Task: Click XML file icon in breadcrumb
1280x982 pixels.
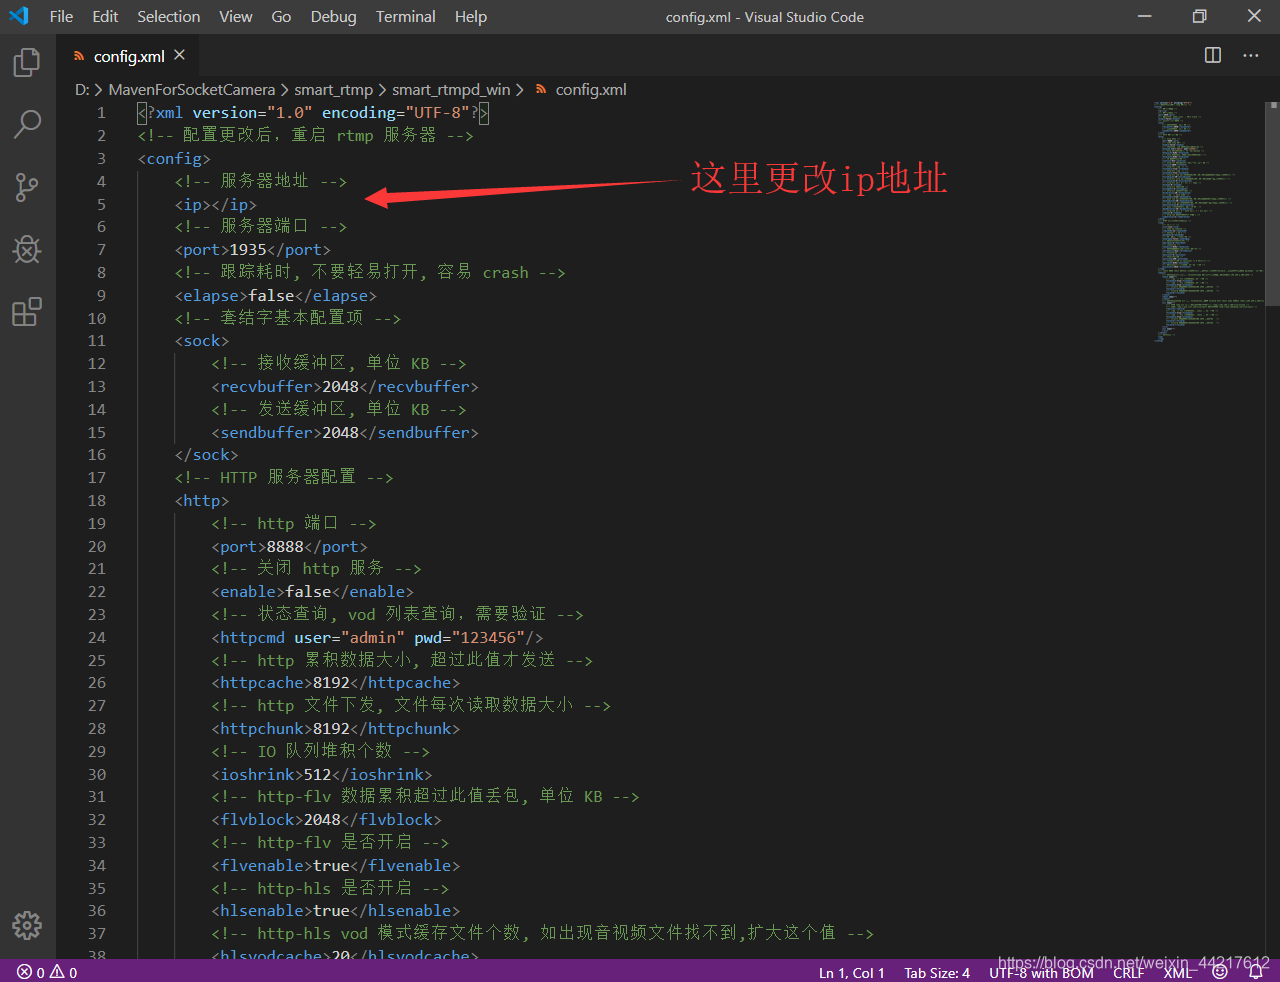Action: click(541, 89)
